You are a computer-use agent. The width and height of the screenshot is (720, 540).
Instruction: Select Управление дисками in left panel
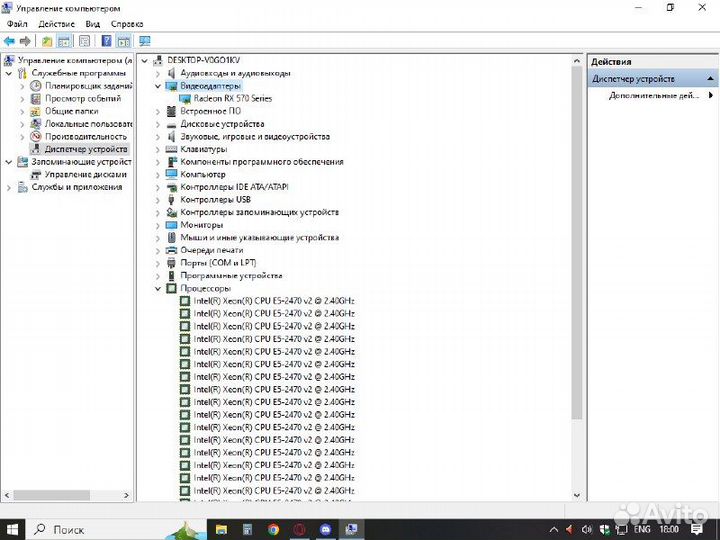point(85,174)
